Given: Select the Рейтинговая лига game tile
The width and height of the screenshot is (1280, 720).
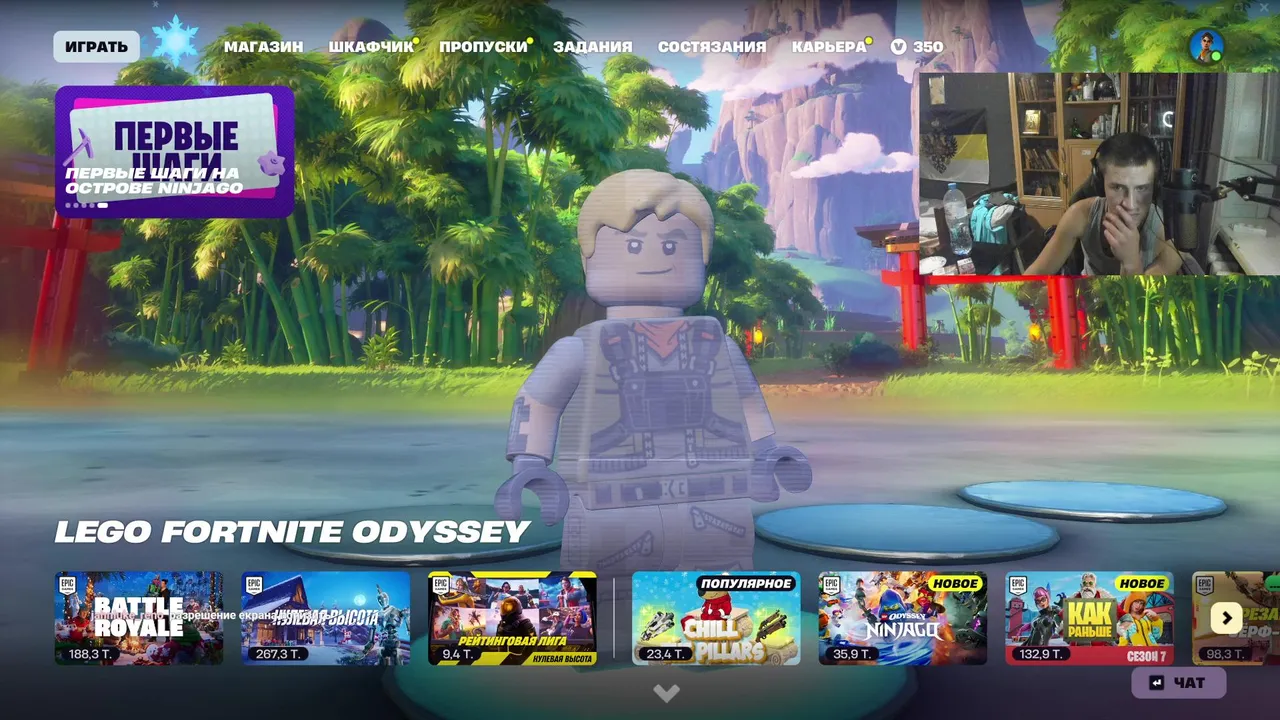Looking at the screenshot, I should click(512, 618).
